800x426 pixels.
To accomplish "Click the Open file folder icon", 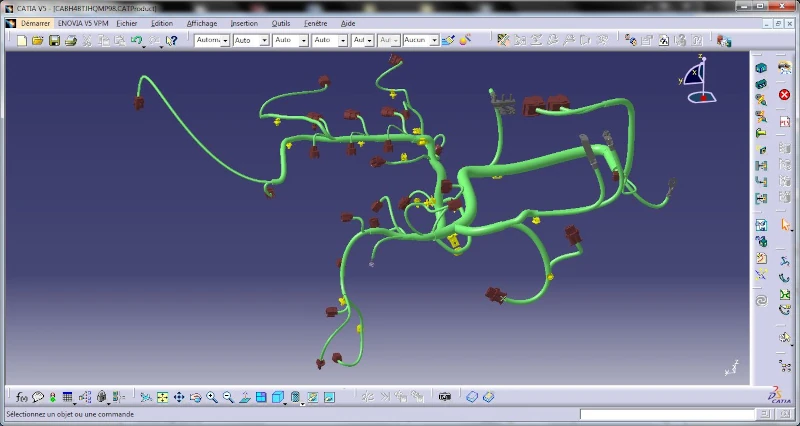I will 38,41.
